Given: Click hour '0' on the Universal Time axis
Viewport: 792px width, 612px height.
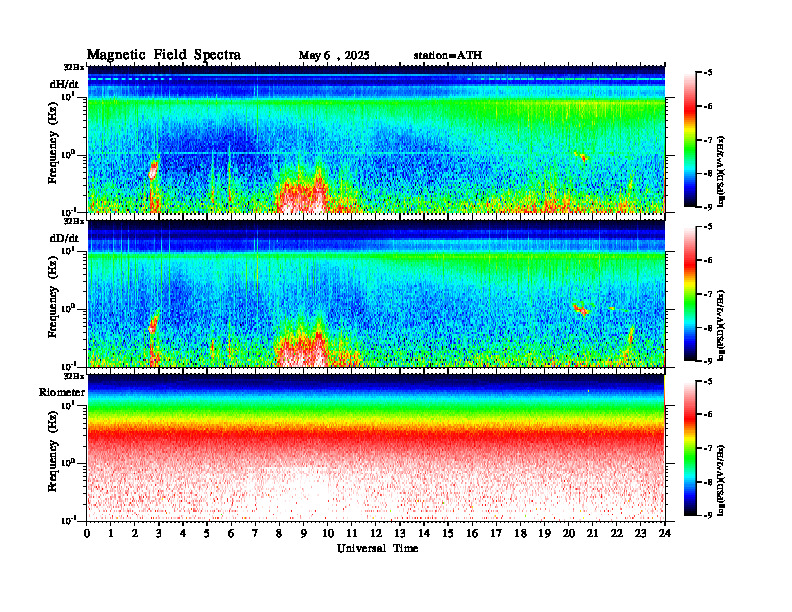Looking at the screenshot, I should point(87,534).
